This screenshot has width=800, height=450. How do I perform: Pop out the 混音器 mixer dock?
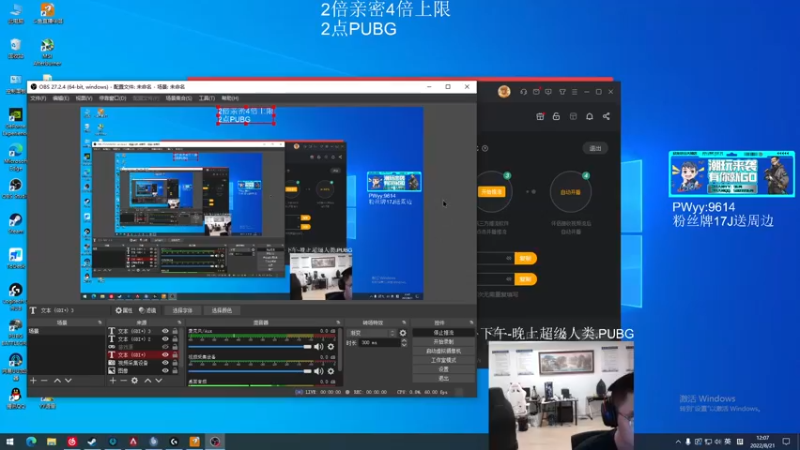338,322
